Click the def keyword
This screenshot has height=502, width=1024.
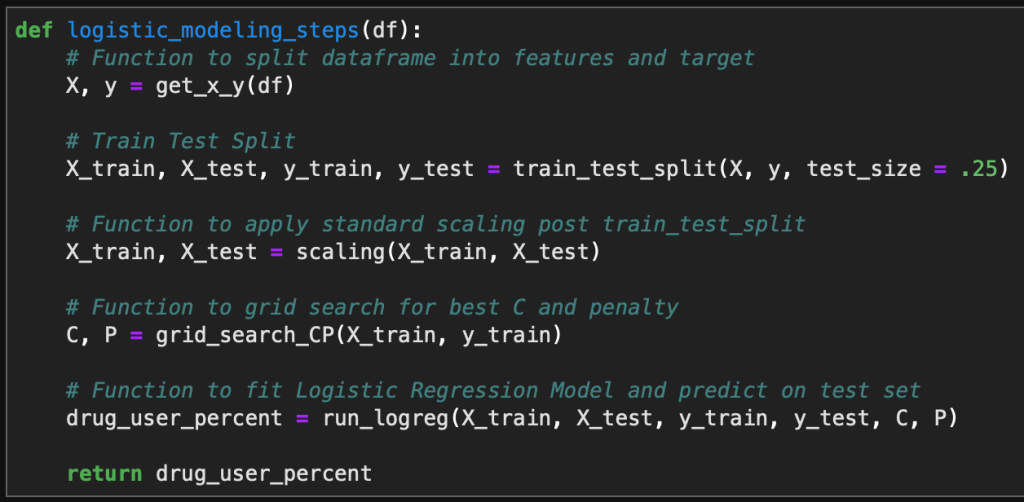(35, 28)
